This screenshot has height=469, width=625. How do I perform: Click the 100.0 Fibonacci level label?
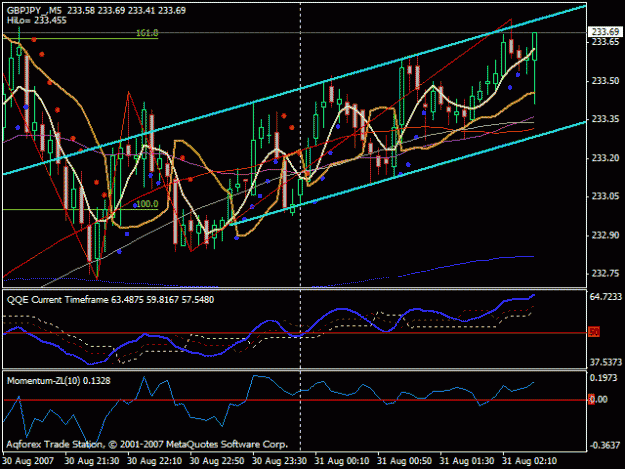(147, 204)
